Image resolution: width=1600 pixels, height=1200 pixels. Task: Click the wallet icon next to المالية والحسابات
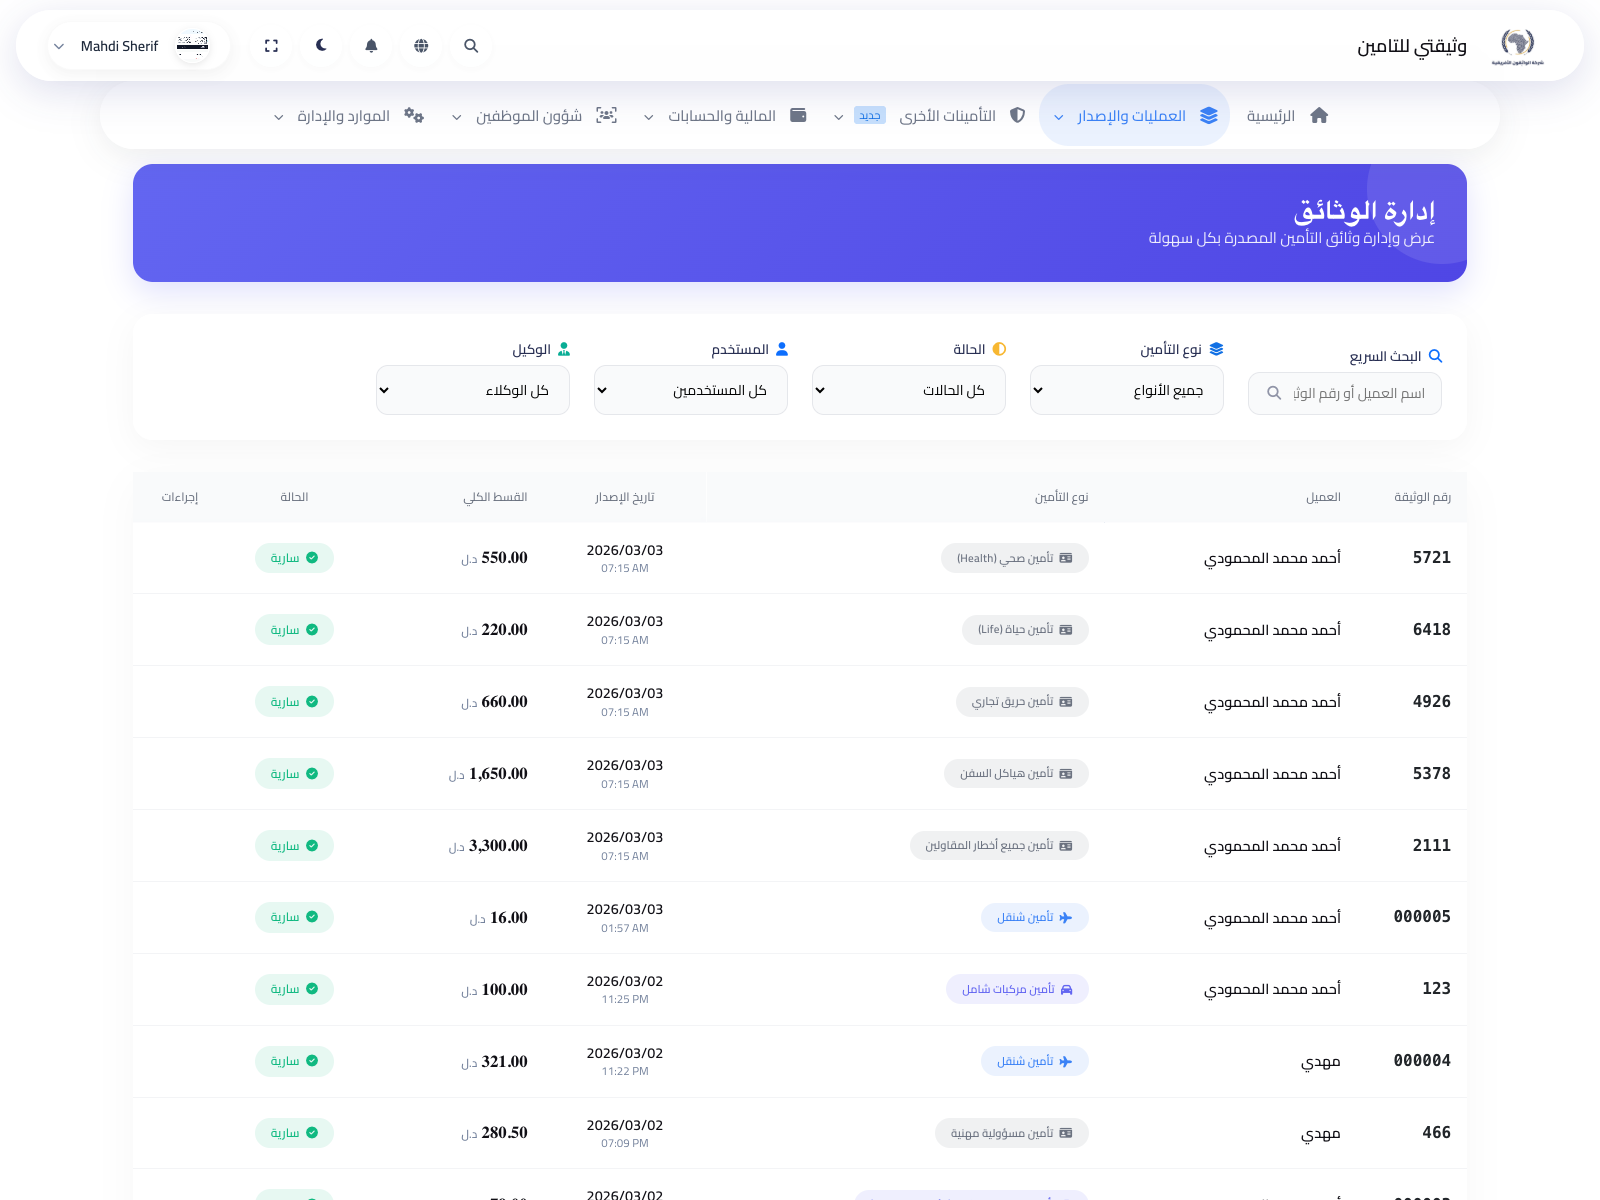[x=798, y=115]
